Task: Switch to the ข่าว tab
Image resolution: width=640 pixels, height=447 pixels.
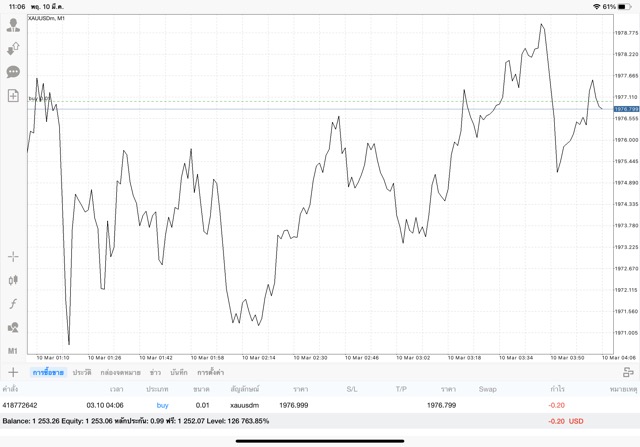Action: (x=154, y=372)
